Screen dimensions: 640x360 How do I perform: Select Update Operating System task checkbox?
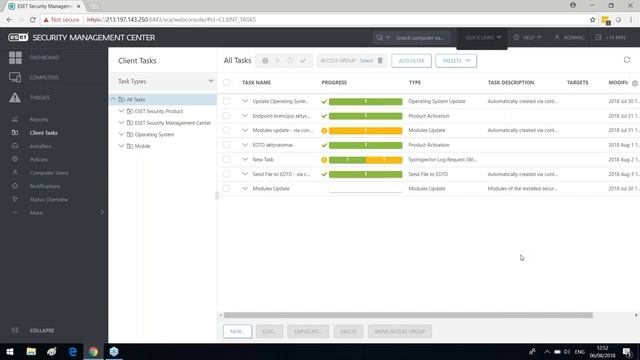tap(227, 101)
